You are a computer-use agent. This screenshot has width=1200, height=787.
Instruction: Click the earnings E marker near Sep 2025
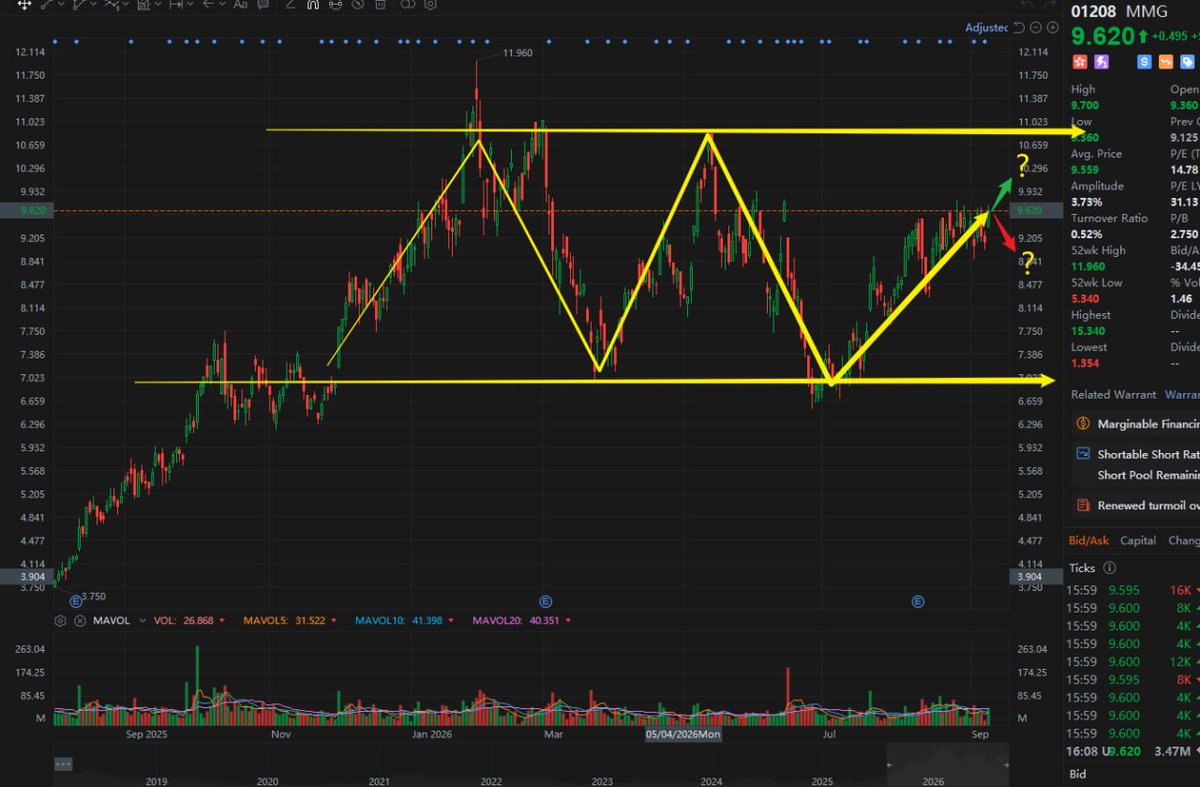click(x=75, y=601)
